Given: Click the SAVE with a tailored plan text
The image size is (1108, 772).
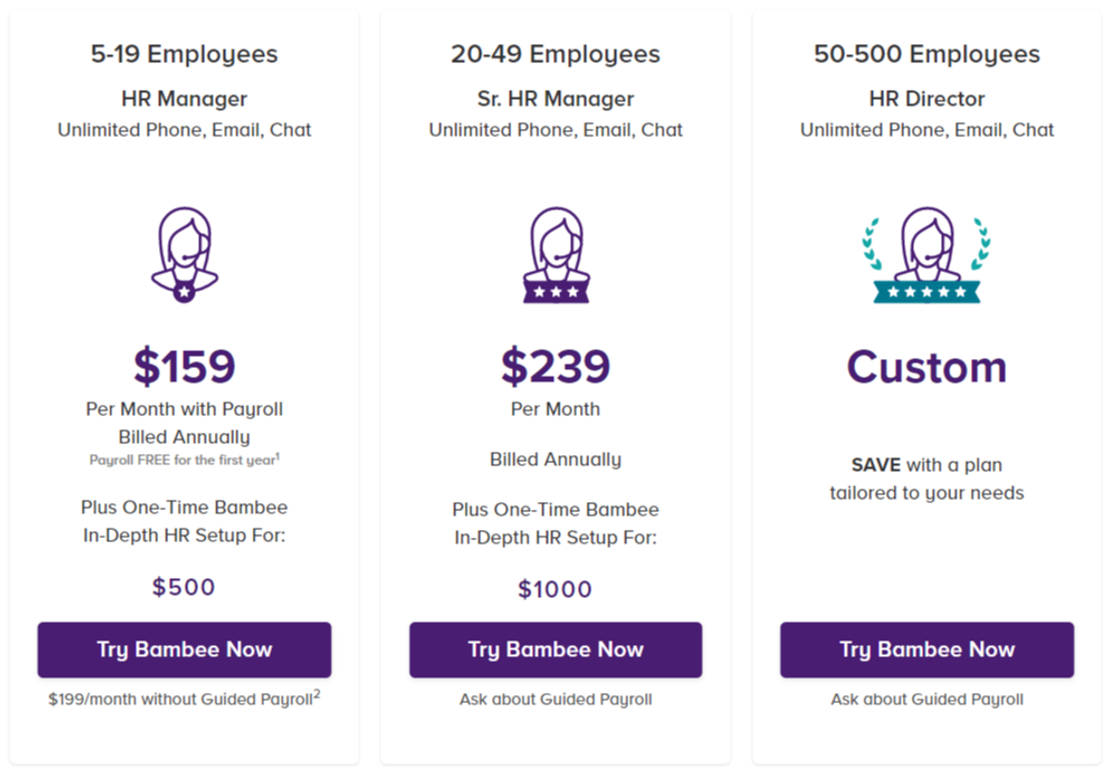Looking at the screenshot, I should pos(927,478).
